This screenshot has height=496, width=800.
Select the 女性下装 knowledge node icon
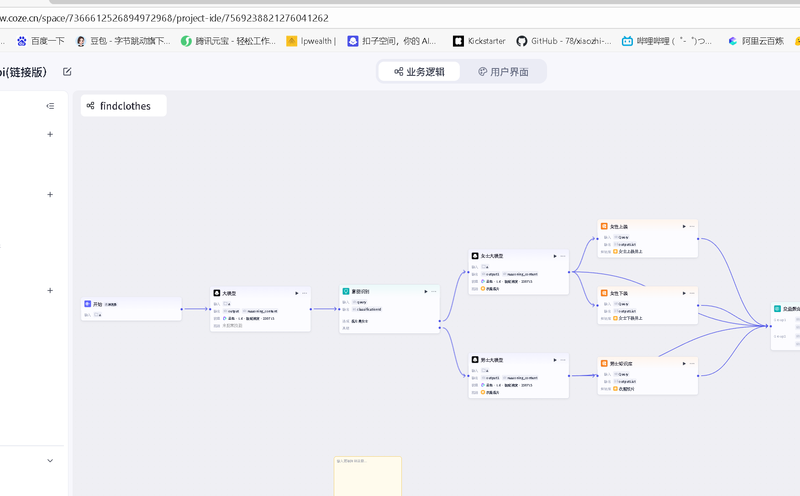coord(604,293)
